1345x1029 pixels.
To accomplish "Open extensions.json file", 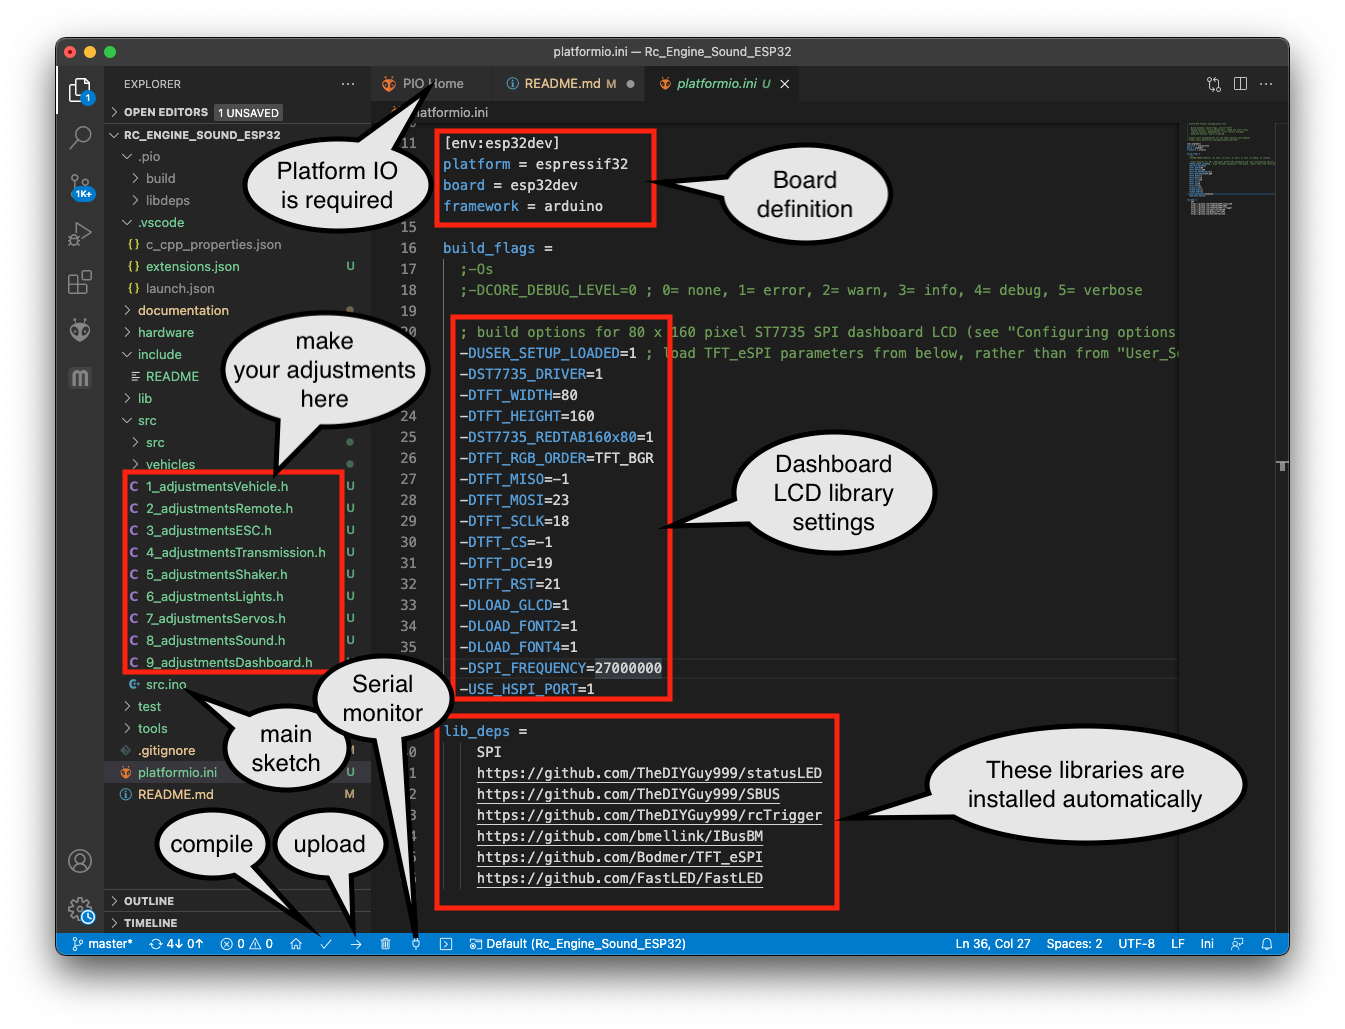I will (238, 267).
